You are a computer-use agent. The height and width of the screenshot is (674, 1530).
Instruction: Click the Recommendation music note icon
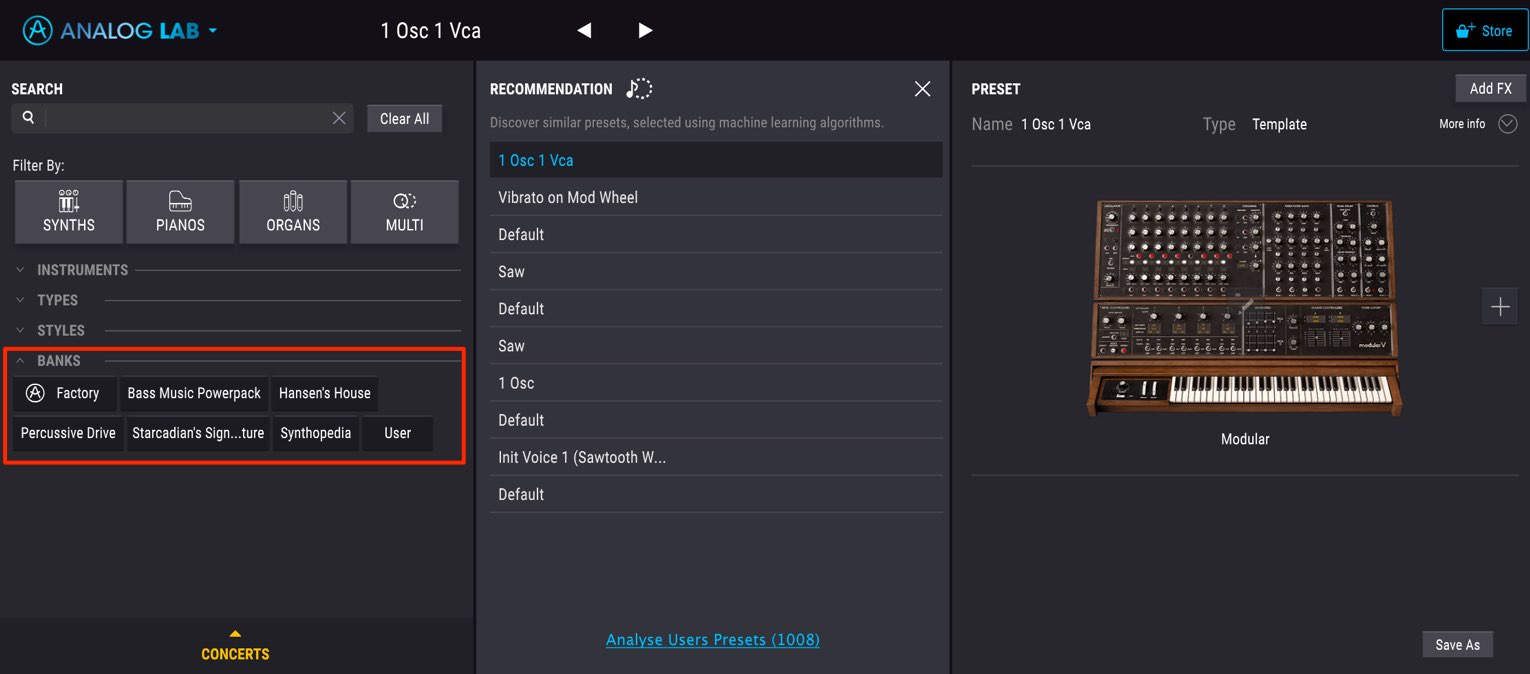639,89
